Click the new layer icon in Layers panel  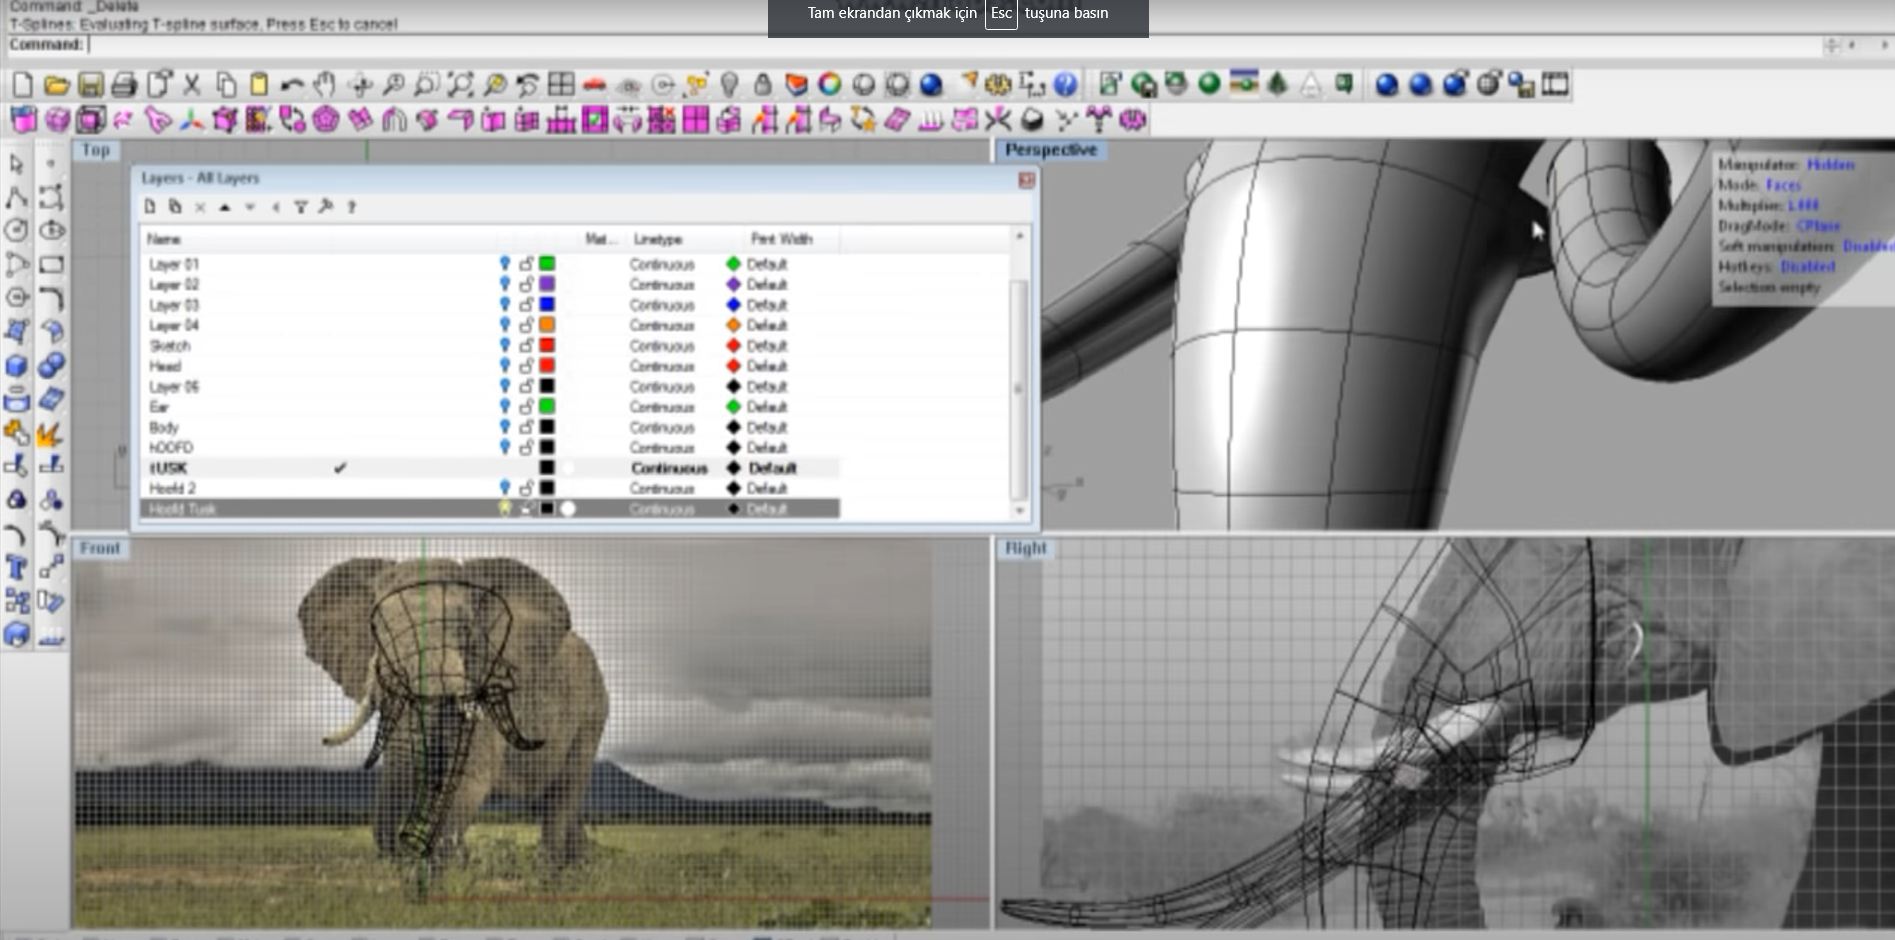(150, 207)
